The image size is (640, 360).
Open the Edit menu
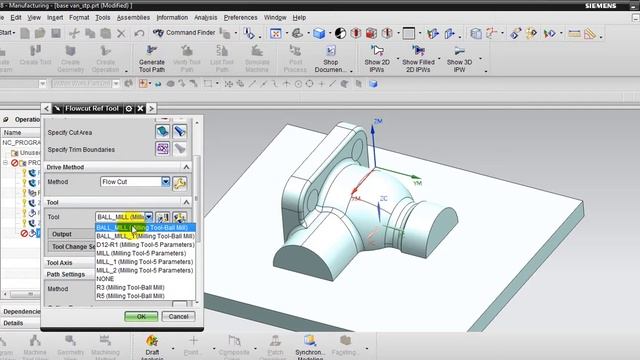pyautogui.click(x=16, y=18)
